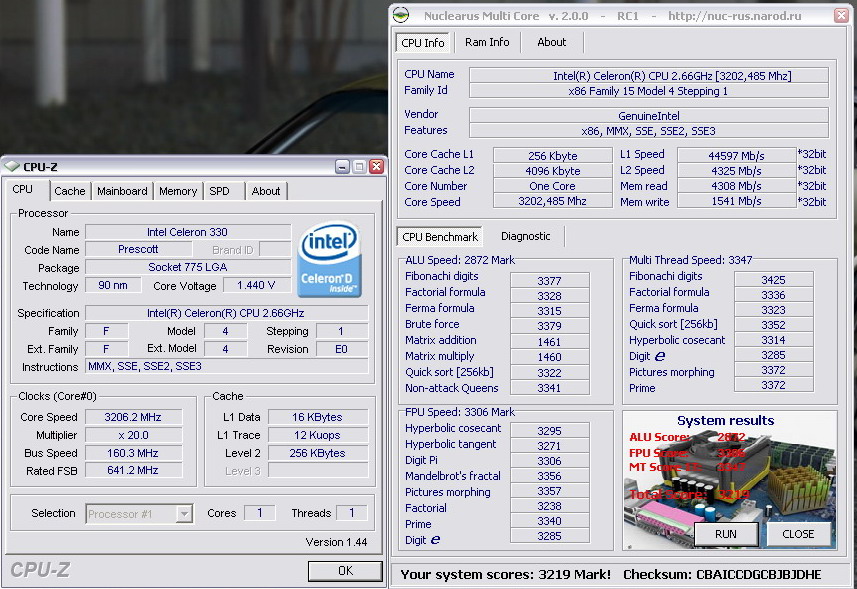
Task: Click the Mem write 1541 Mb/s value
Action: pyautogui.click(x=736, y=201)
